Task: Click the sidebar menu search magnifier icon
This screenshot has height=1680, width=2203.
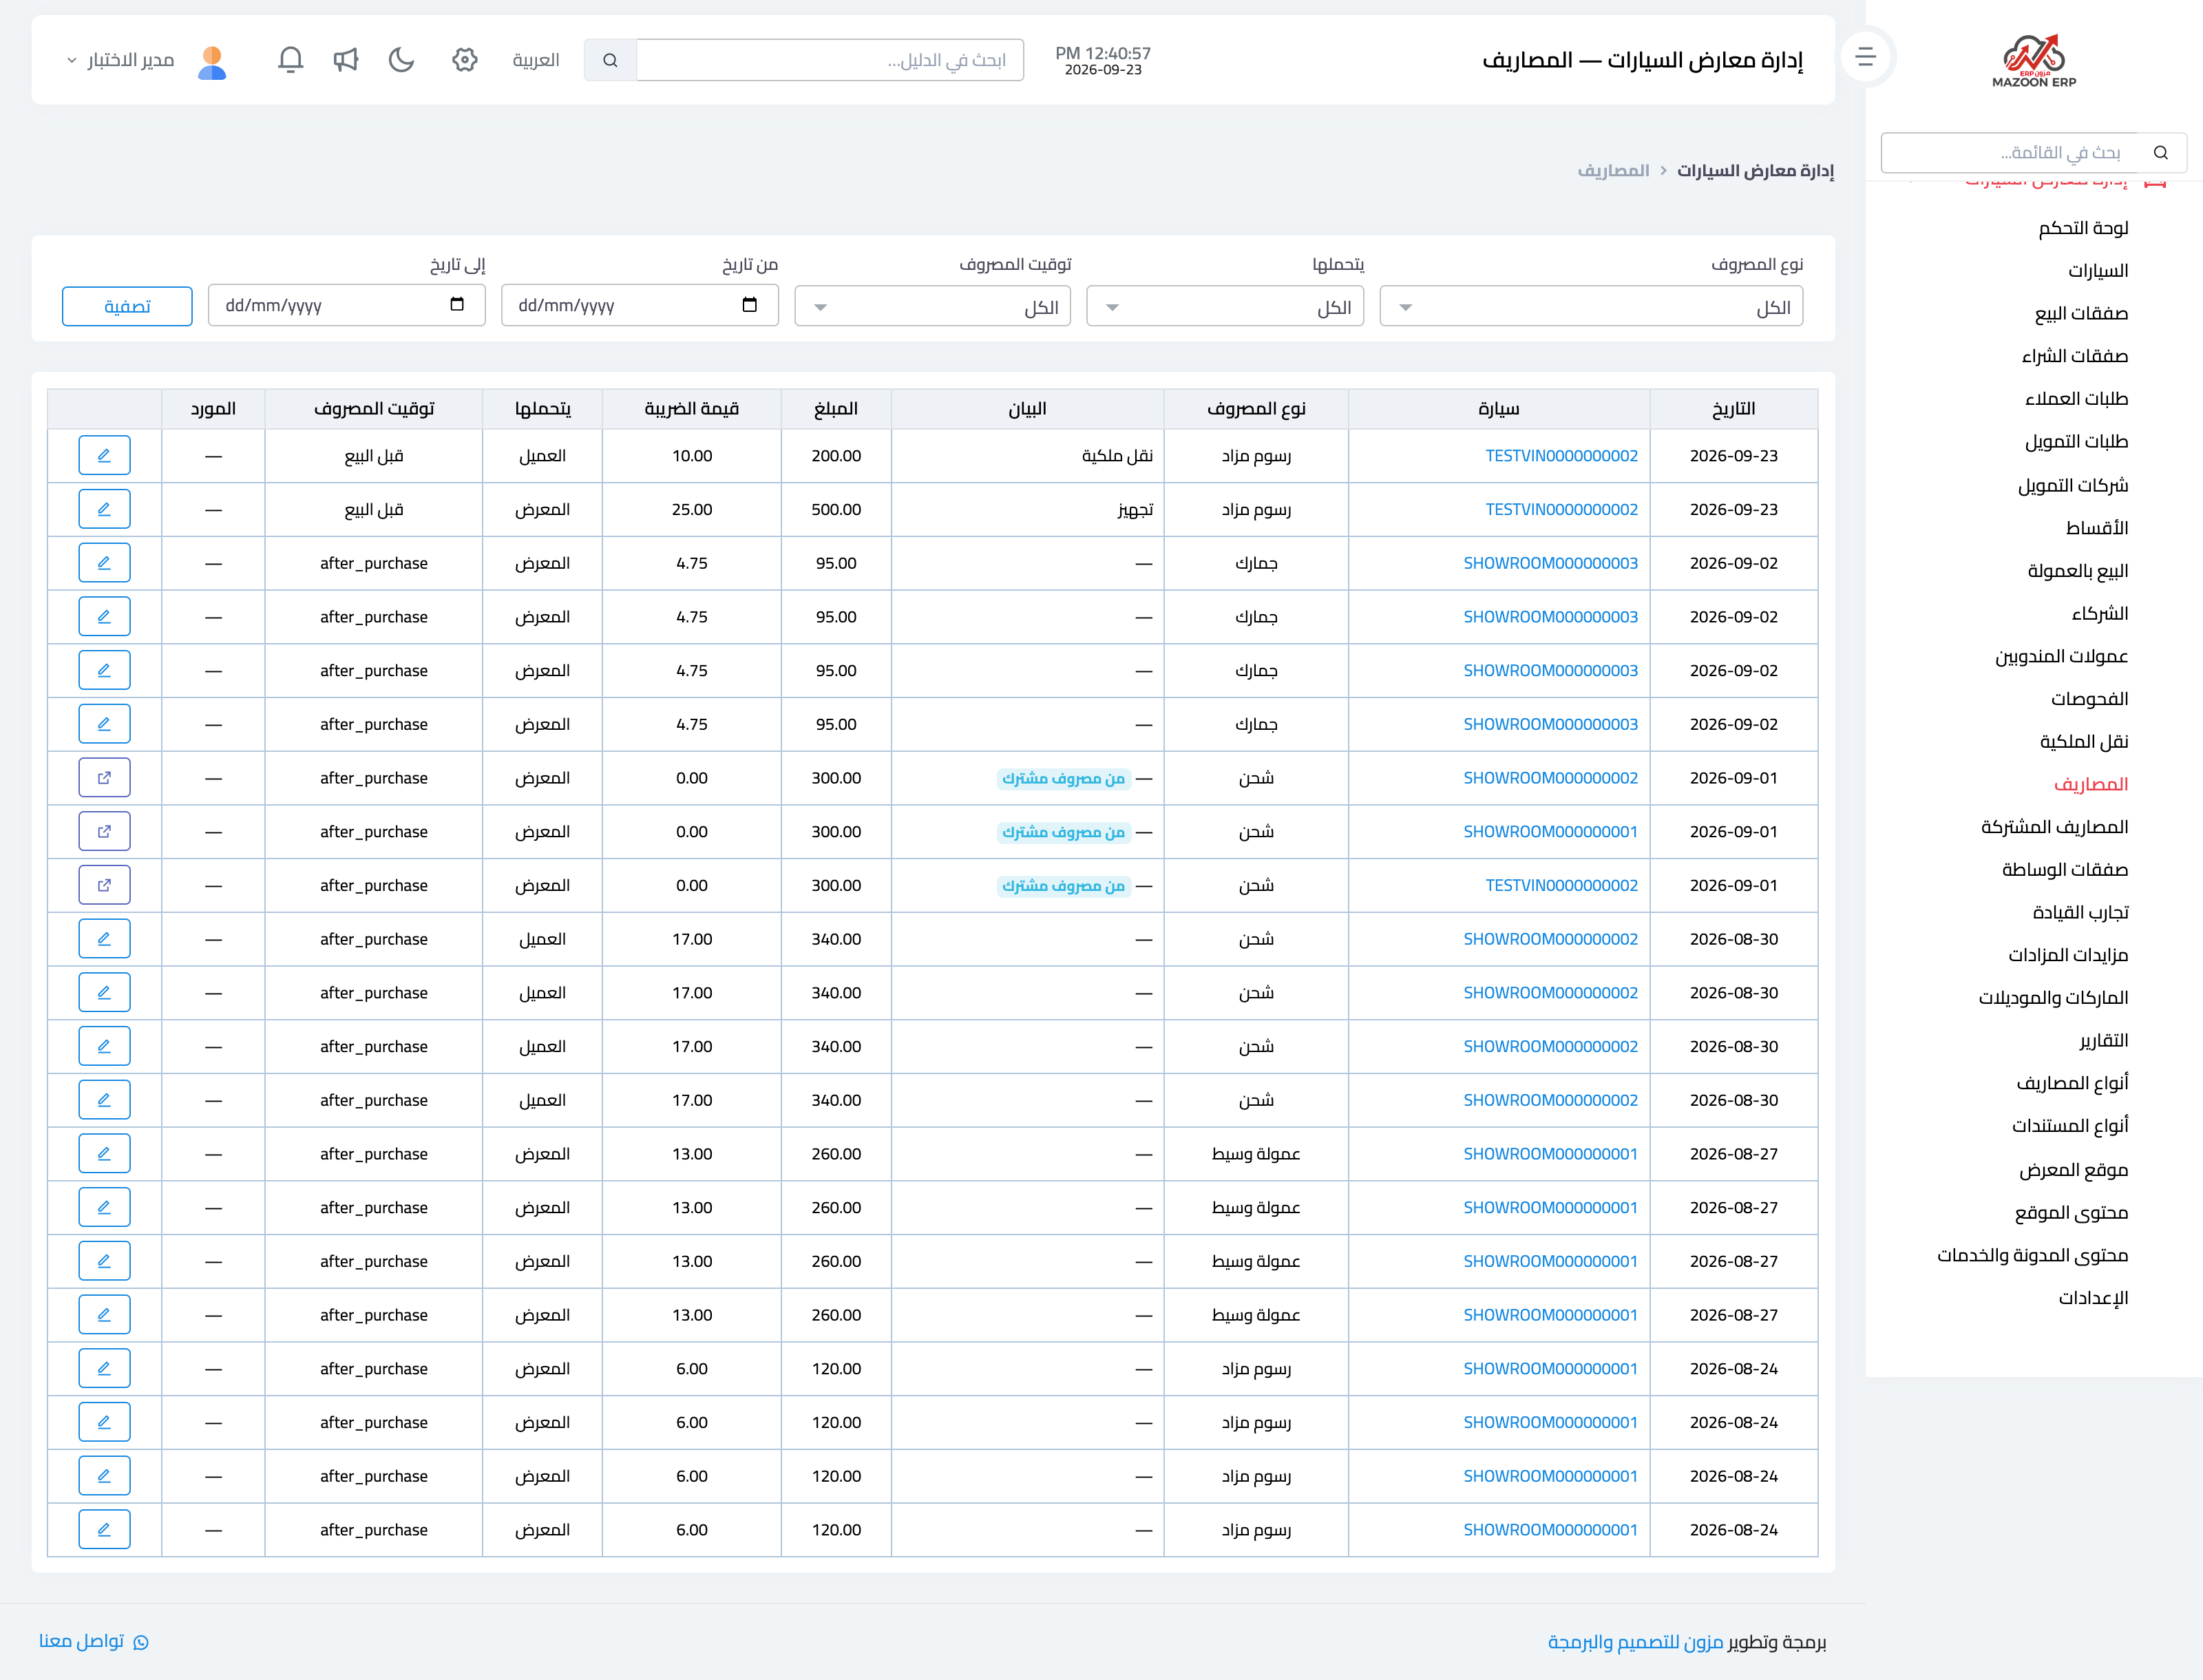Action: coord(2161,153)
